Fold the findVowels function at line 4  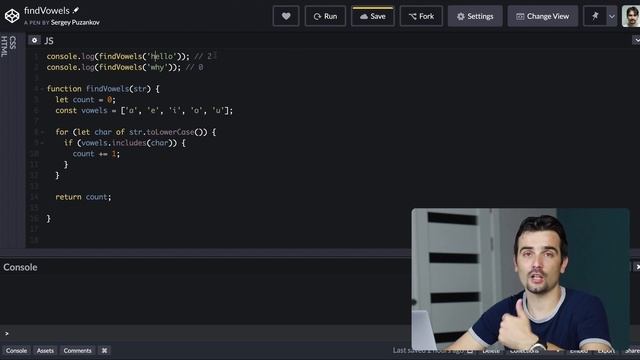[x=42, y=89]
